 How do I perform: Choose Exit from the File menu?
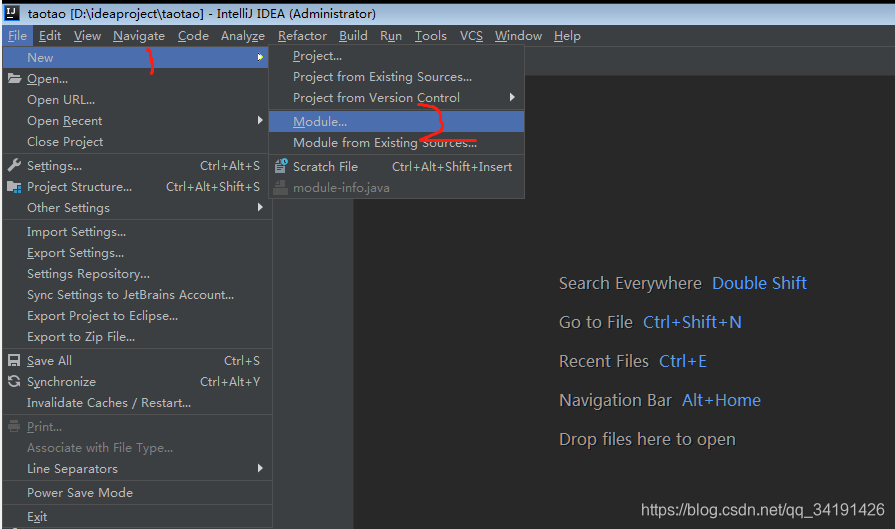point(135,516)
